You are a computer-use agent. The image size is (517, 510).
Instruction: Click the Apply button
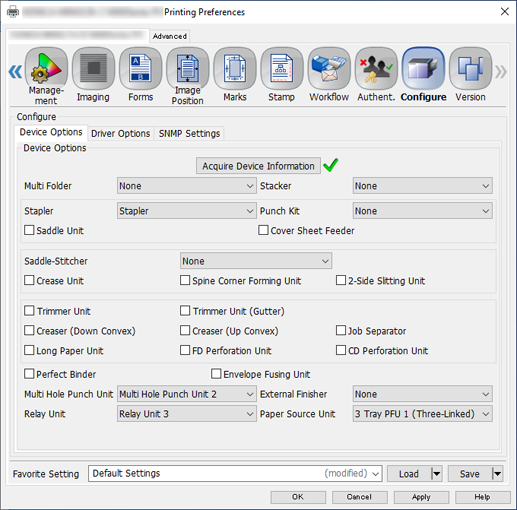click(421, 497)
